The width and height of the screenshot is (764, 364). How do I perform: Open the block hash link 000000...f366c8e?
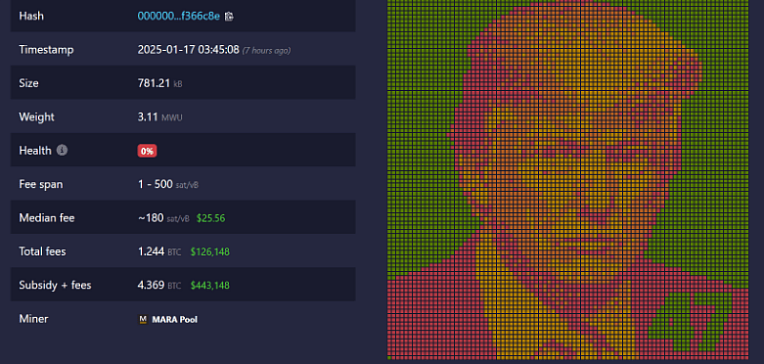click(178, 16)
